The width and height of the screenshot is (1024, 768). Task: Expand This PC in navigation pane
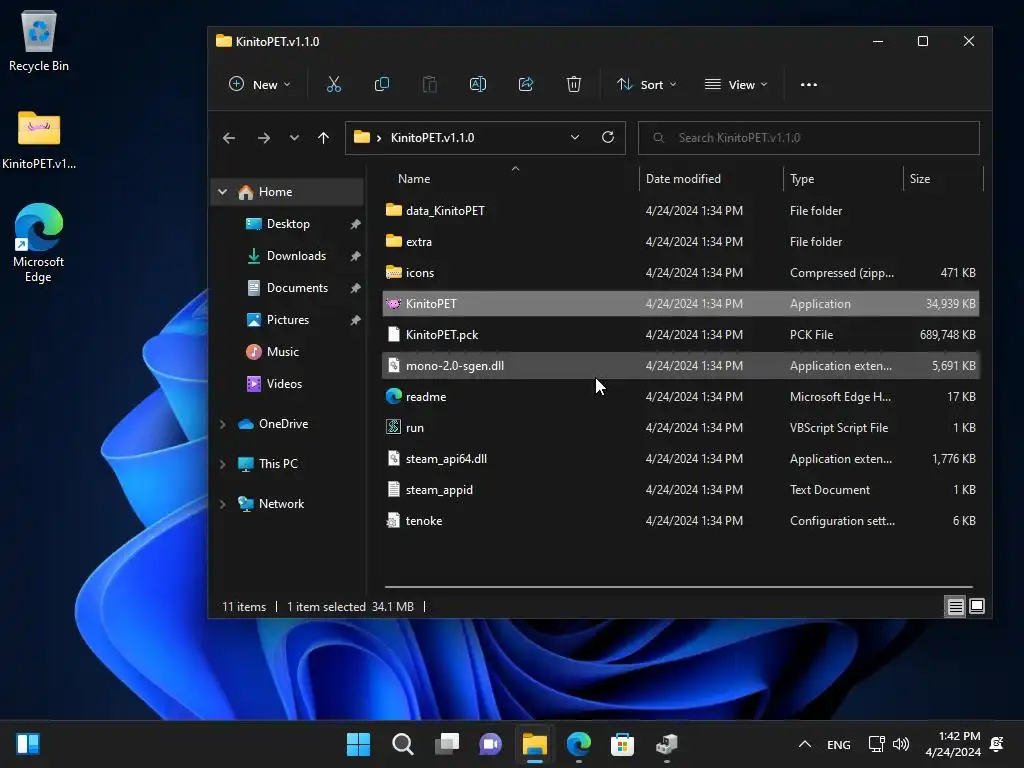pyautogui.click(x=223, y=464)
